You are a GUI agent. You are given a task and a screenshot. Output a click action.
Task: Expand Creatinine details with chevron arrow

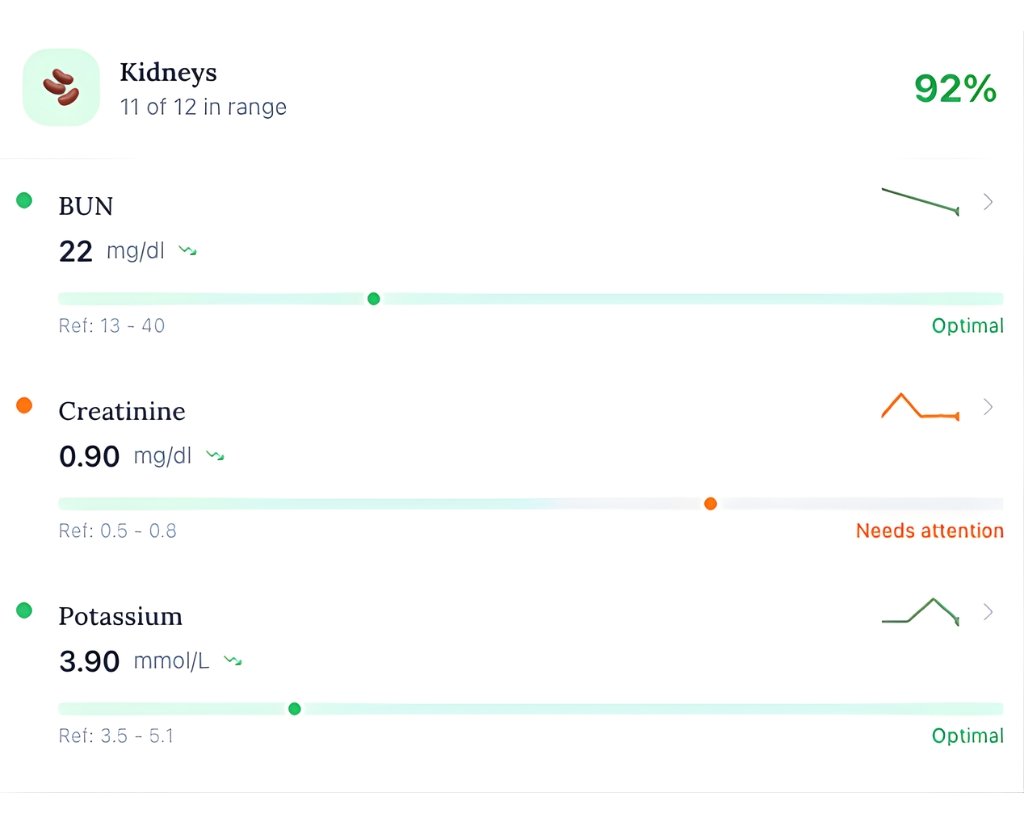pos(989,407)
